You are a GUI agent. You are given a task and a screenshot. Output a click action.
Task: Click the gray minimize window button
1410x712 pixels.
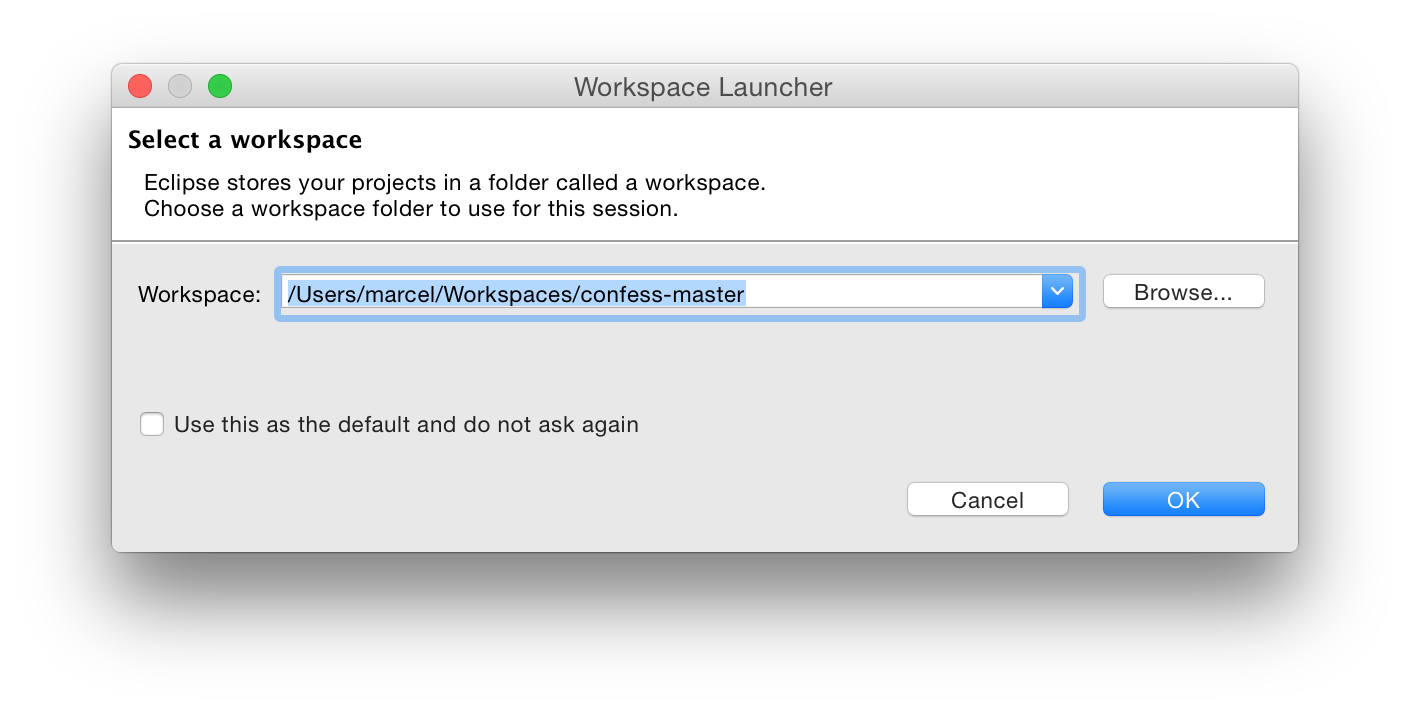pos(180,87)
